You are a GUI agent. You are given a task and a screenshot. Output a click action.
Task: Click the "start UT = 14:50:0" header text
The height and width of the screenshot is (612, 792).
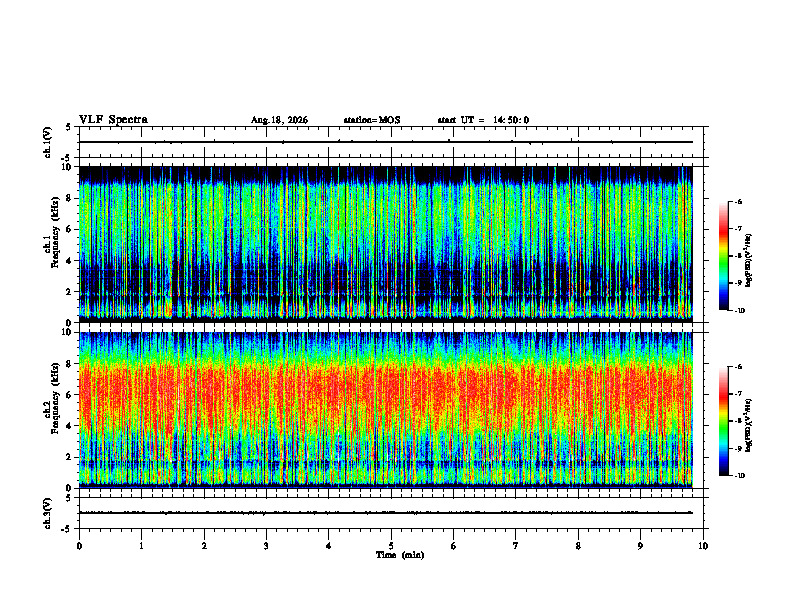click(x=483, y=120)
